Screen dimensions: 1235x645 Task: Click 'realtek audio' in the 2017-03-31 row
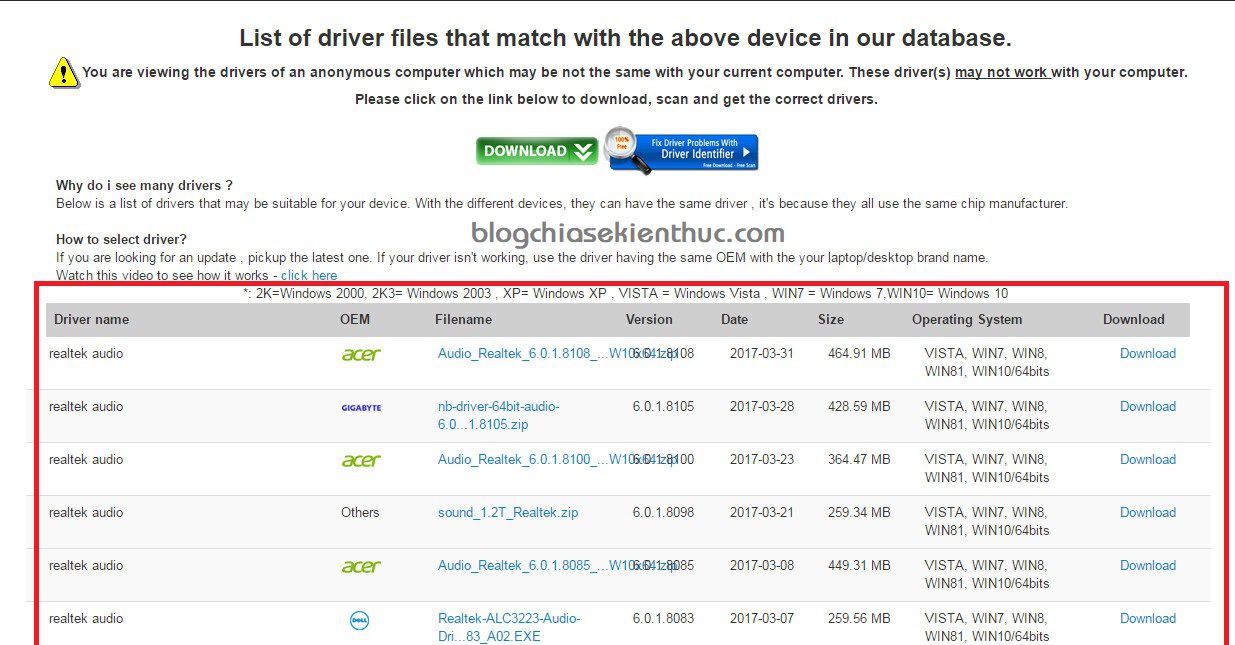tap(86, 353)
